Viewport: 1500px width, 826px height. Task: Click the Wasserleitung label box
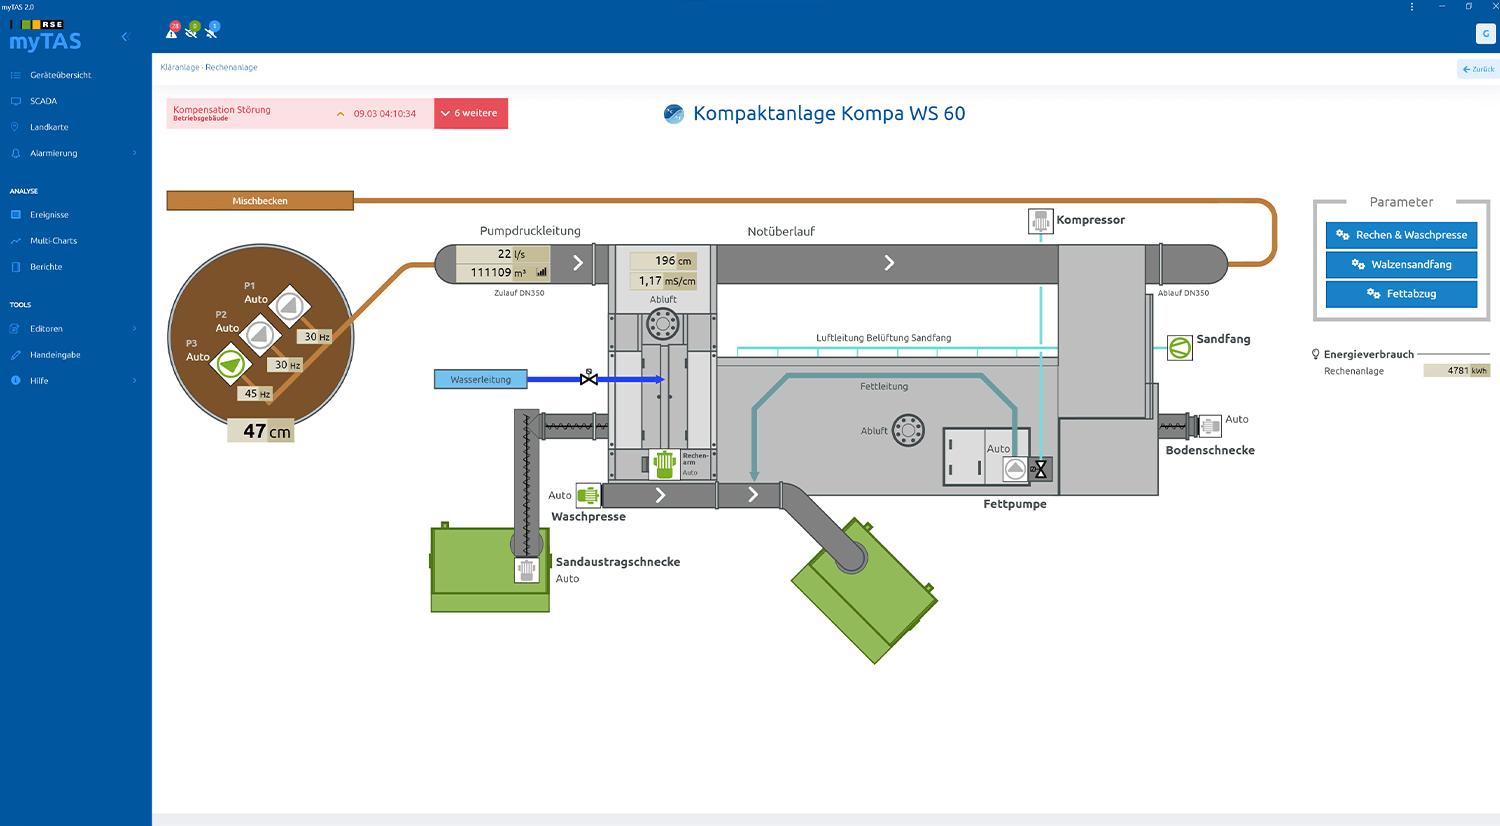(x=481, y=379)
